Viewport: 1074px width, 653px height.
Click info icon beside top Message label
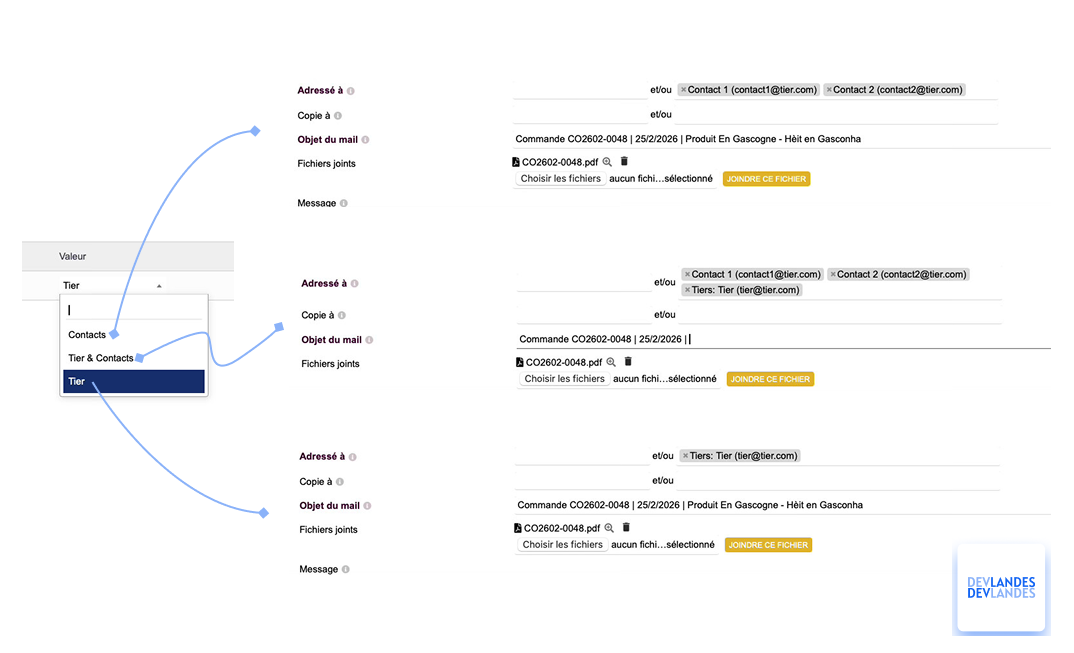pos(344,204)
